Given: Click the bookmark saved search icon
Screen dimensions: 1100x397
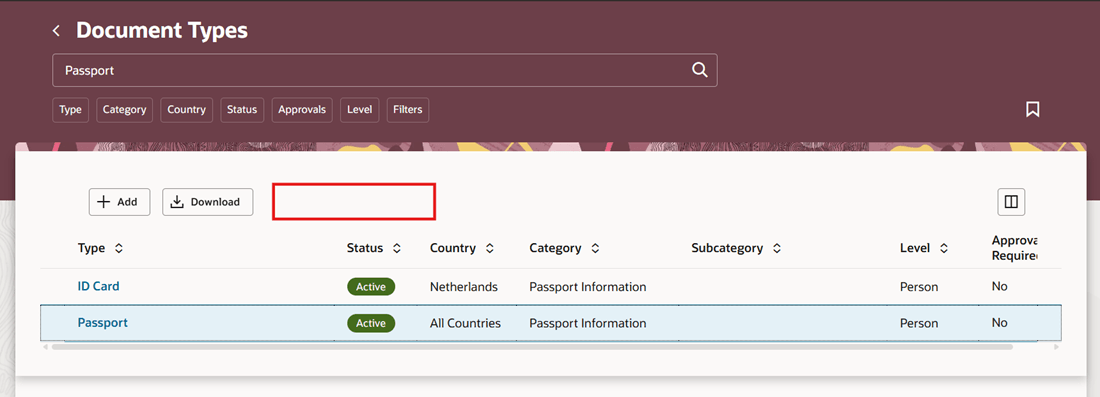Looking at the screenshot, I should pyautogui.click(x=1032, y=109).
